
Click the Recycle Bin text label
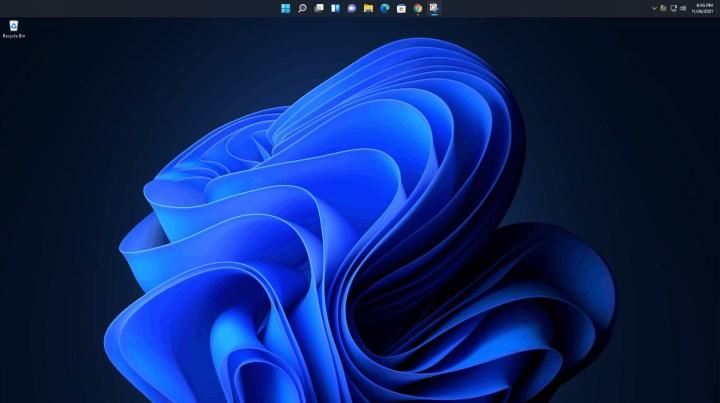pyautogui.click(x=14, y=36)
